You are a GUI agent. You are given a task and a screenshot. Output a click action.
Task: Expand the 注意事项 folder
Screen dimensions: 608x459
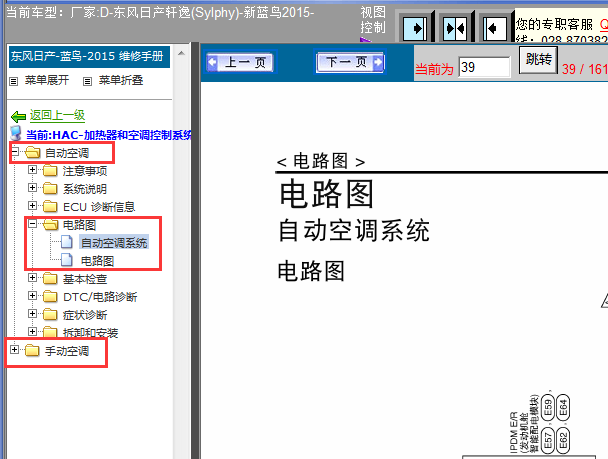33,170
